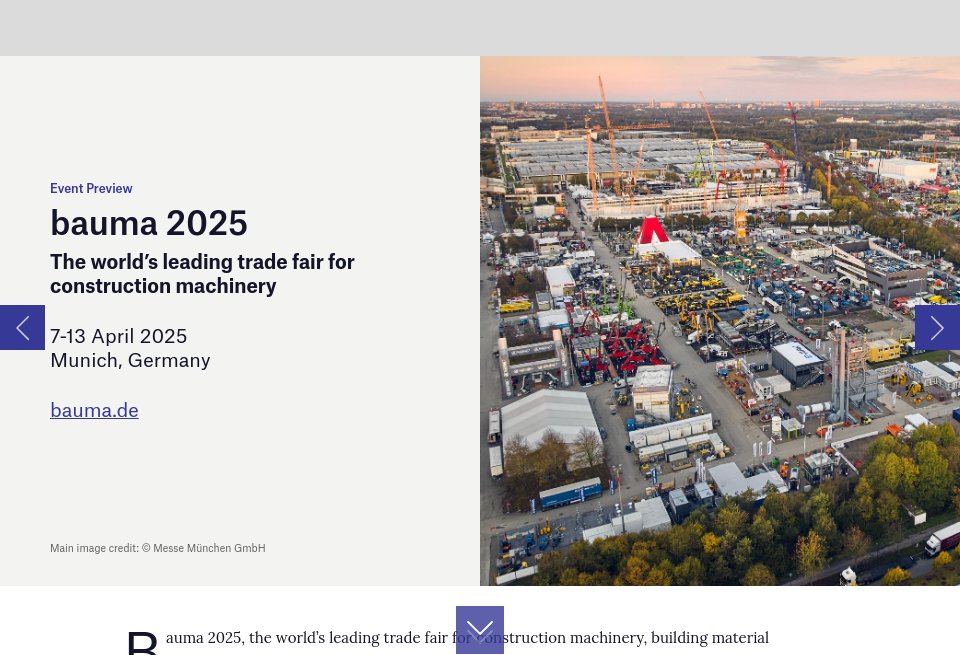Image resolution: width=960 pixels, height=655 pixels.
Task: Click the bauma 2025 headline
Action: point(148,223)
